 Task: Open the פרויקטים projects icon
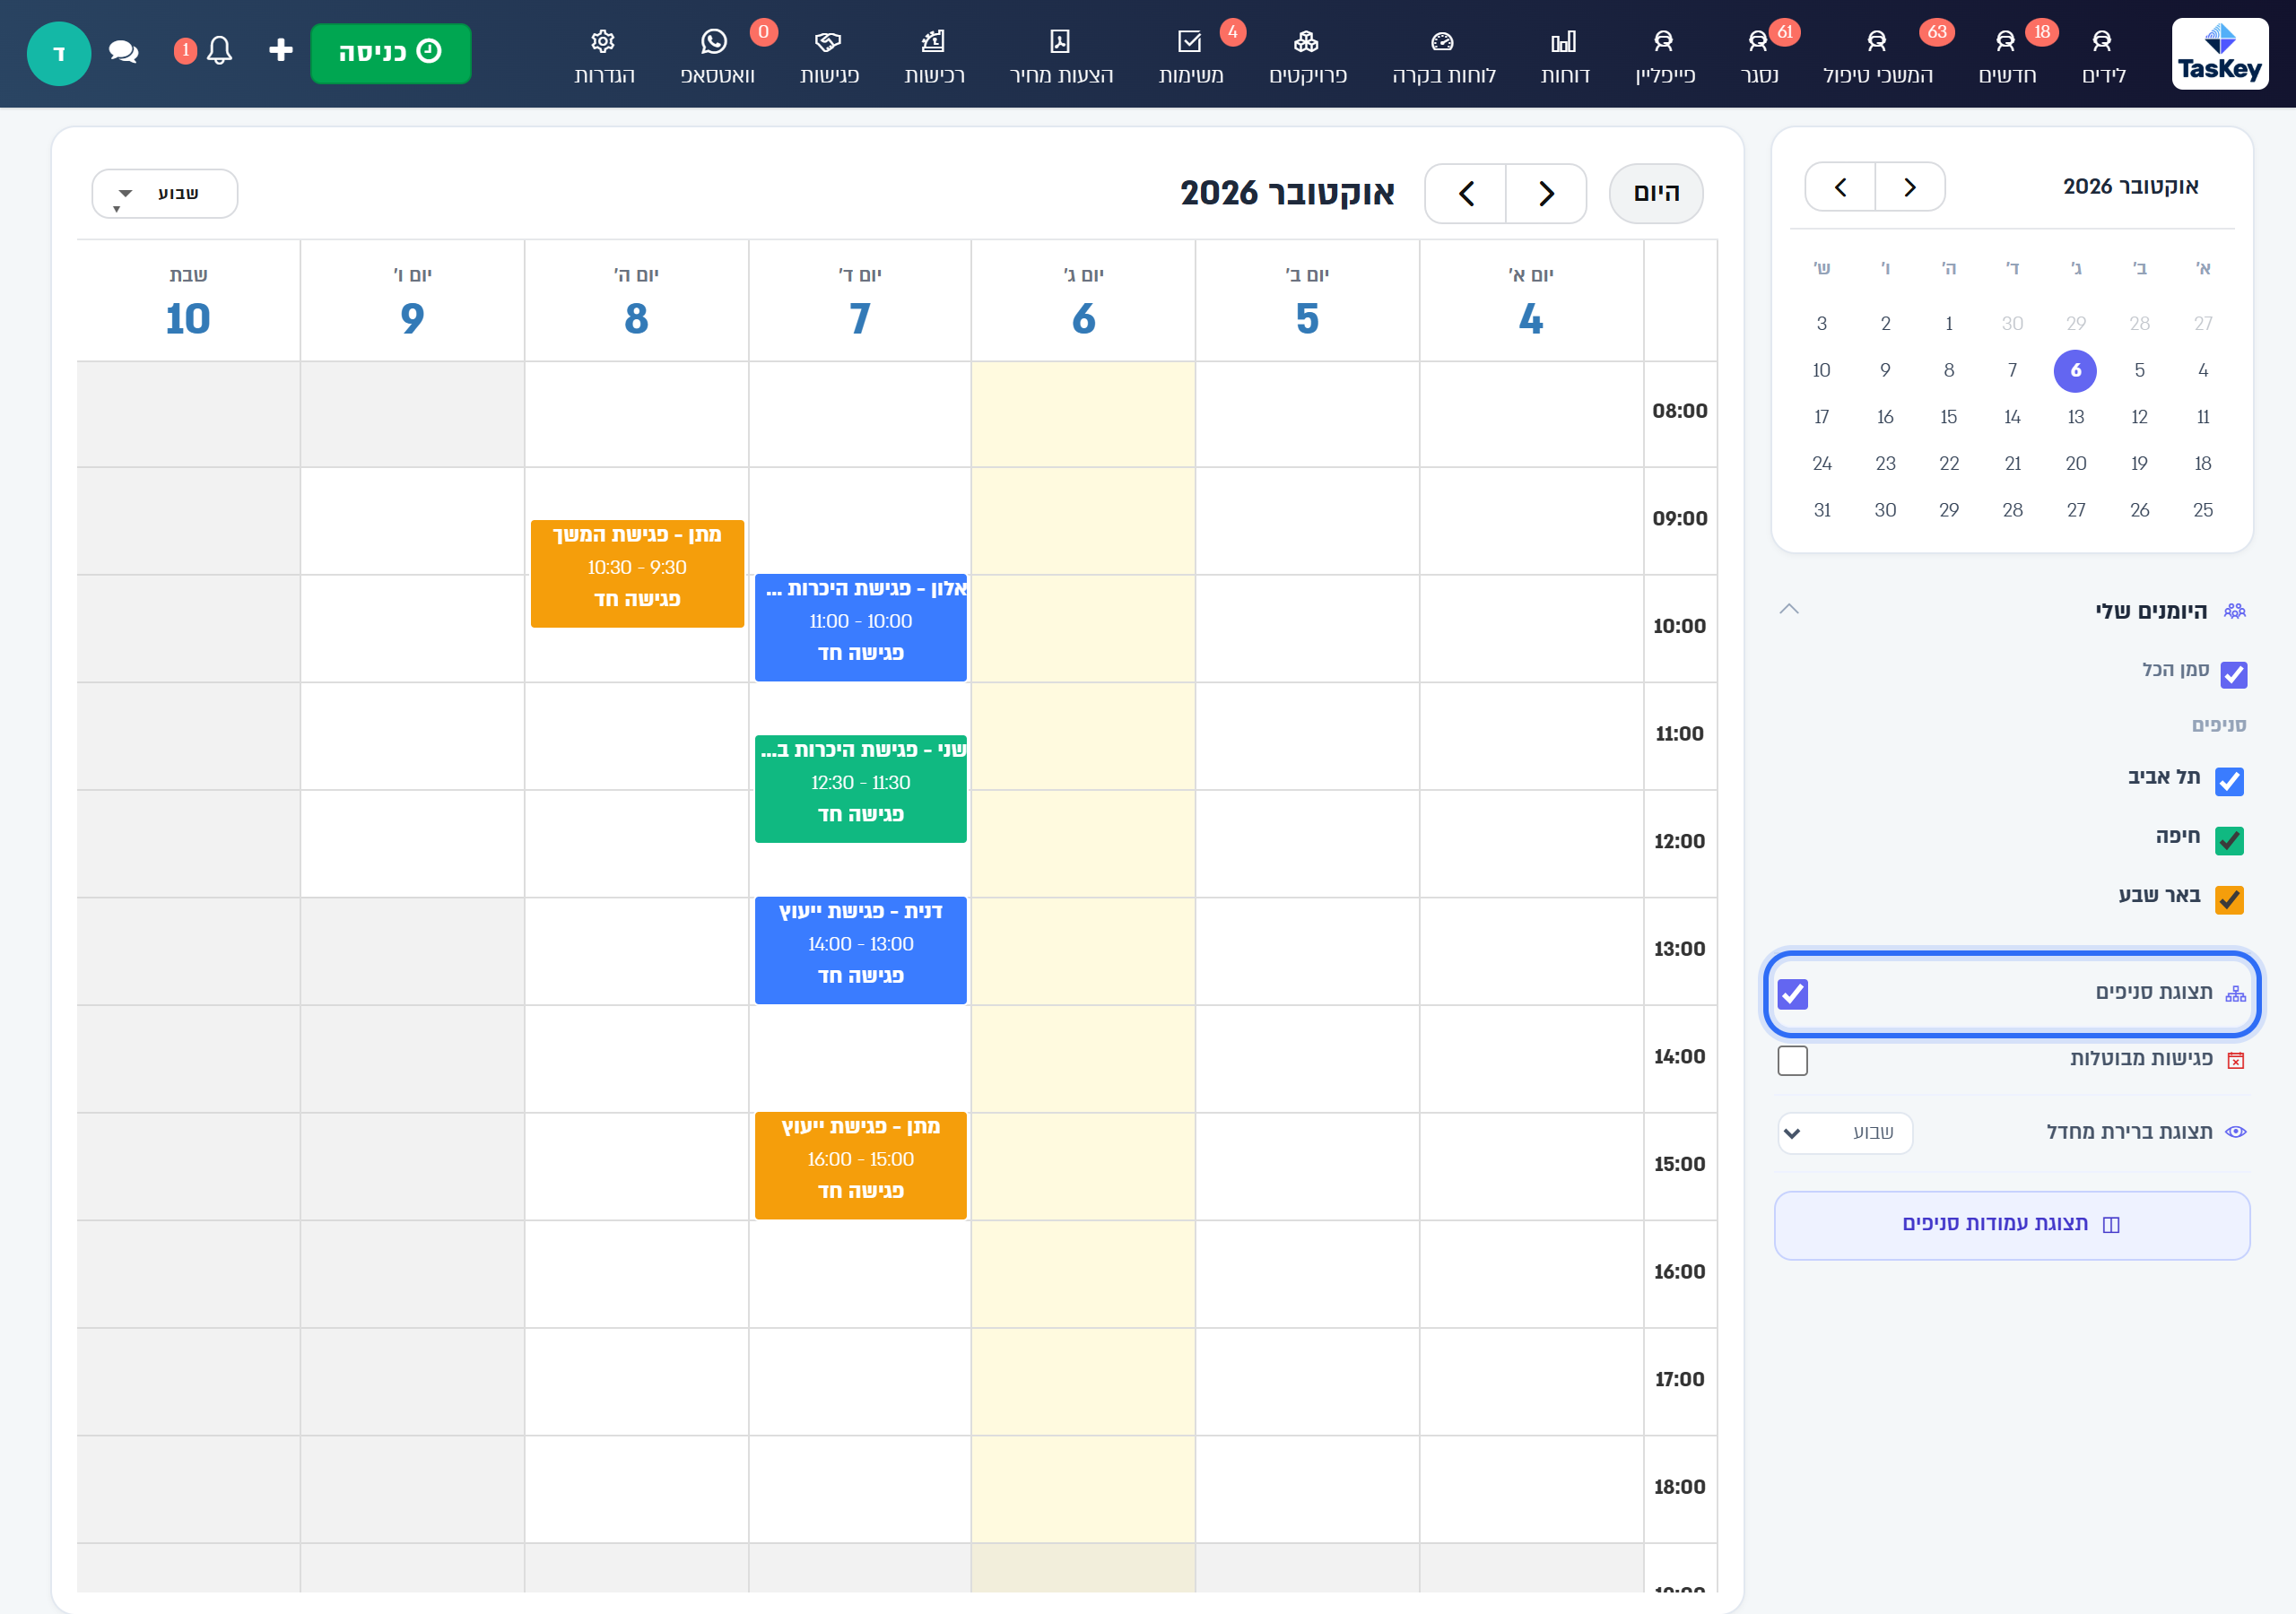click(x=1306, y=42)
